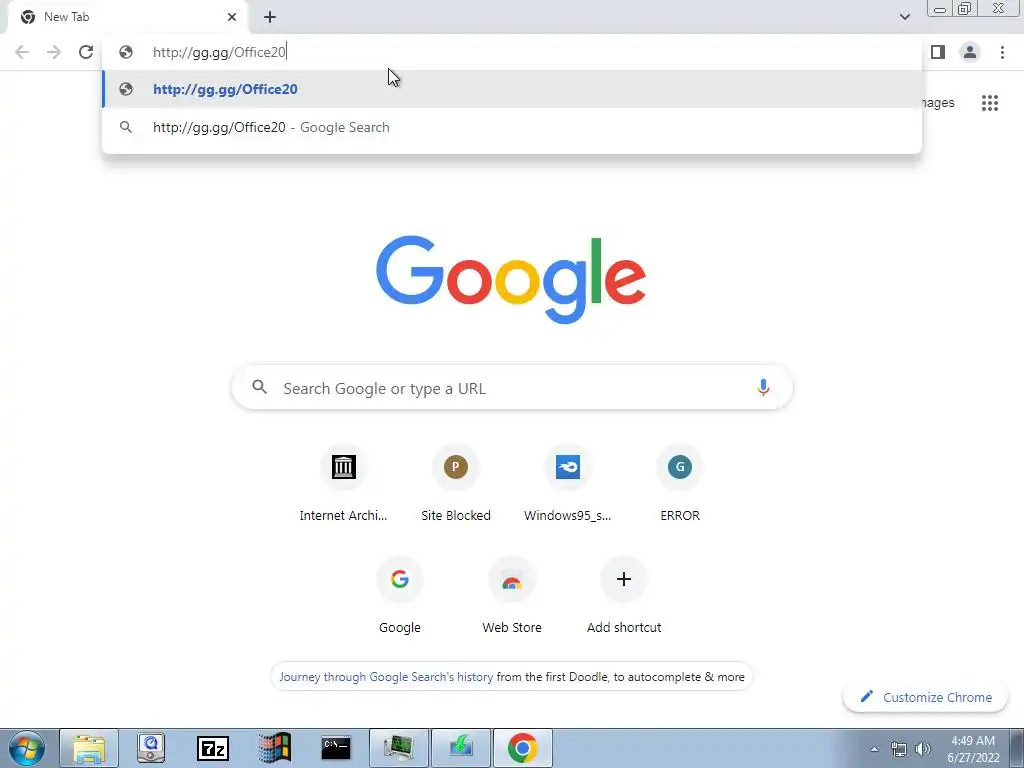Click the browser Forward arrow
The height and width of the screenshot is (768, 1024).
(54, 52)
